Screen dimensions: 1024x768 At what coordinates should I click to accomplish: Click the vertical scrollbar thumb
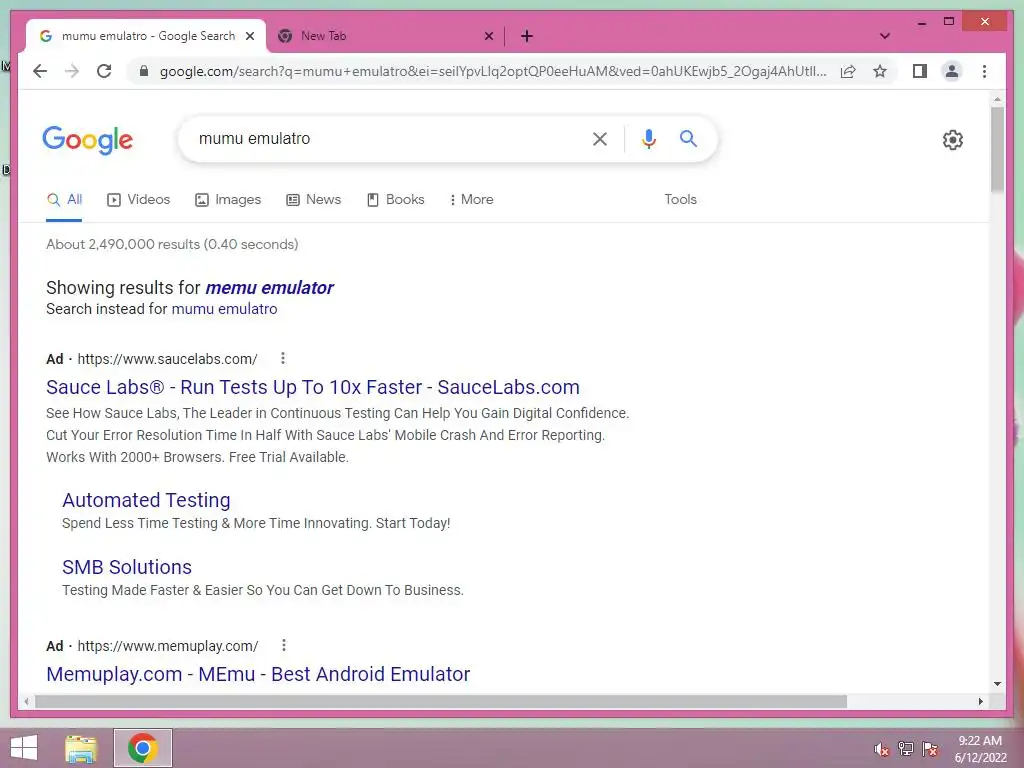point(997,149)
